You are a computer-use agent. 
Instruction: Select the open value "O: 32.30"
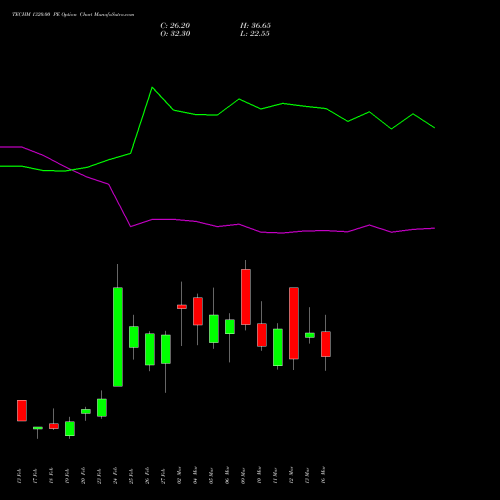[175, 34]
